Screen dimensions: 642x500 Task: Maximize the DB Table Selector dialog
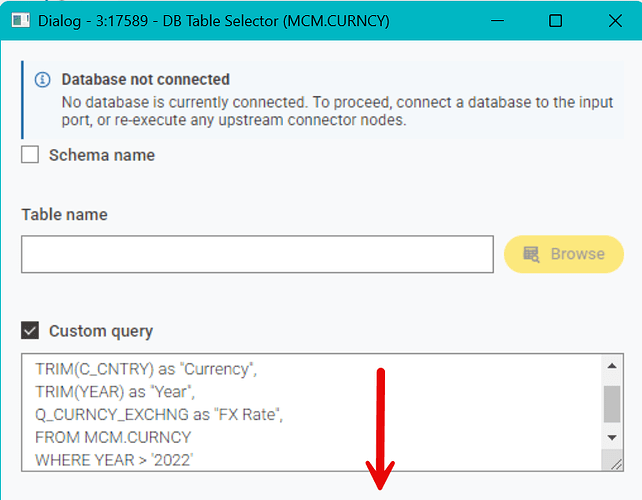click(x=556, y=20)
